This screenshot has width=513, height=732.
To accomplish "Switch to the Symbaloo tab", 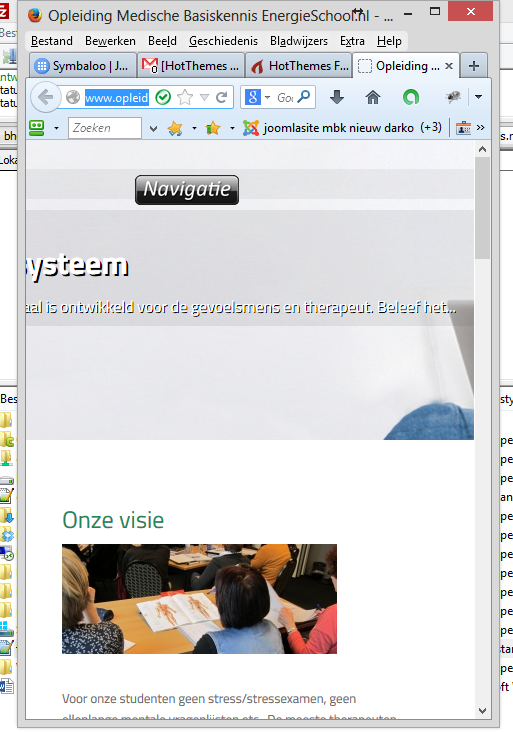I will pyautogui.click(x=84, y=66).
